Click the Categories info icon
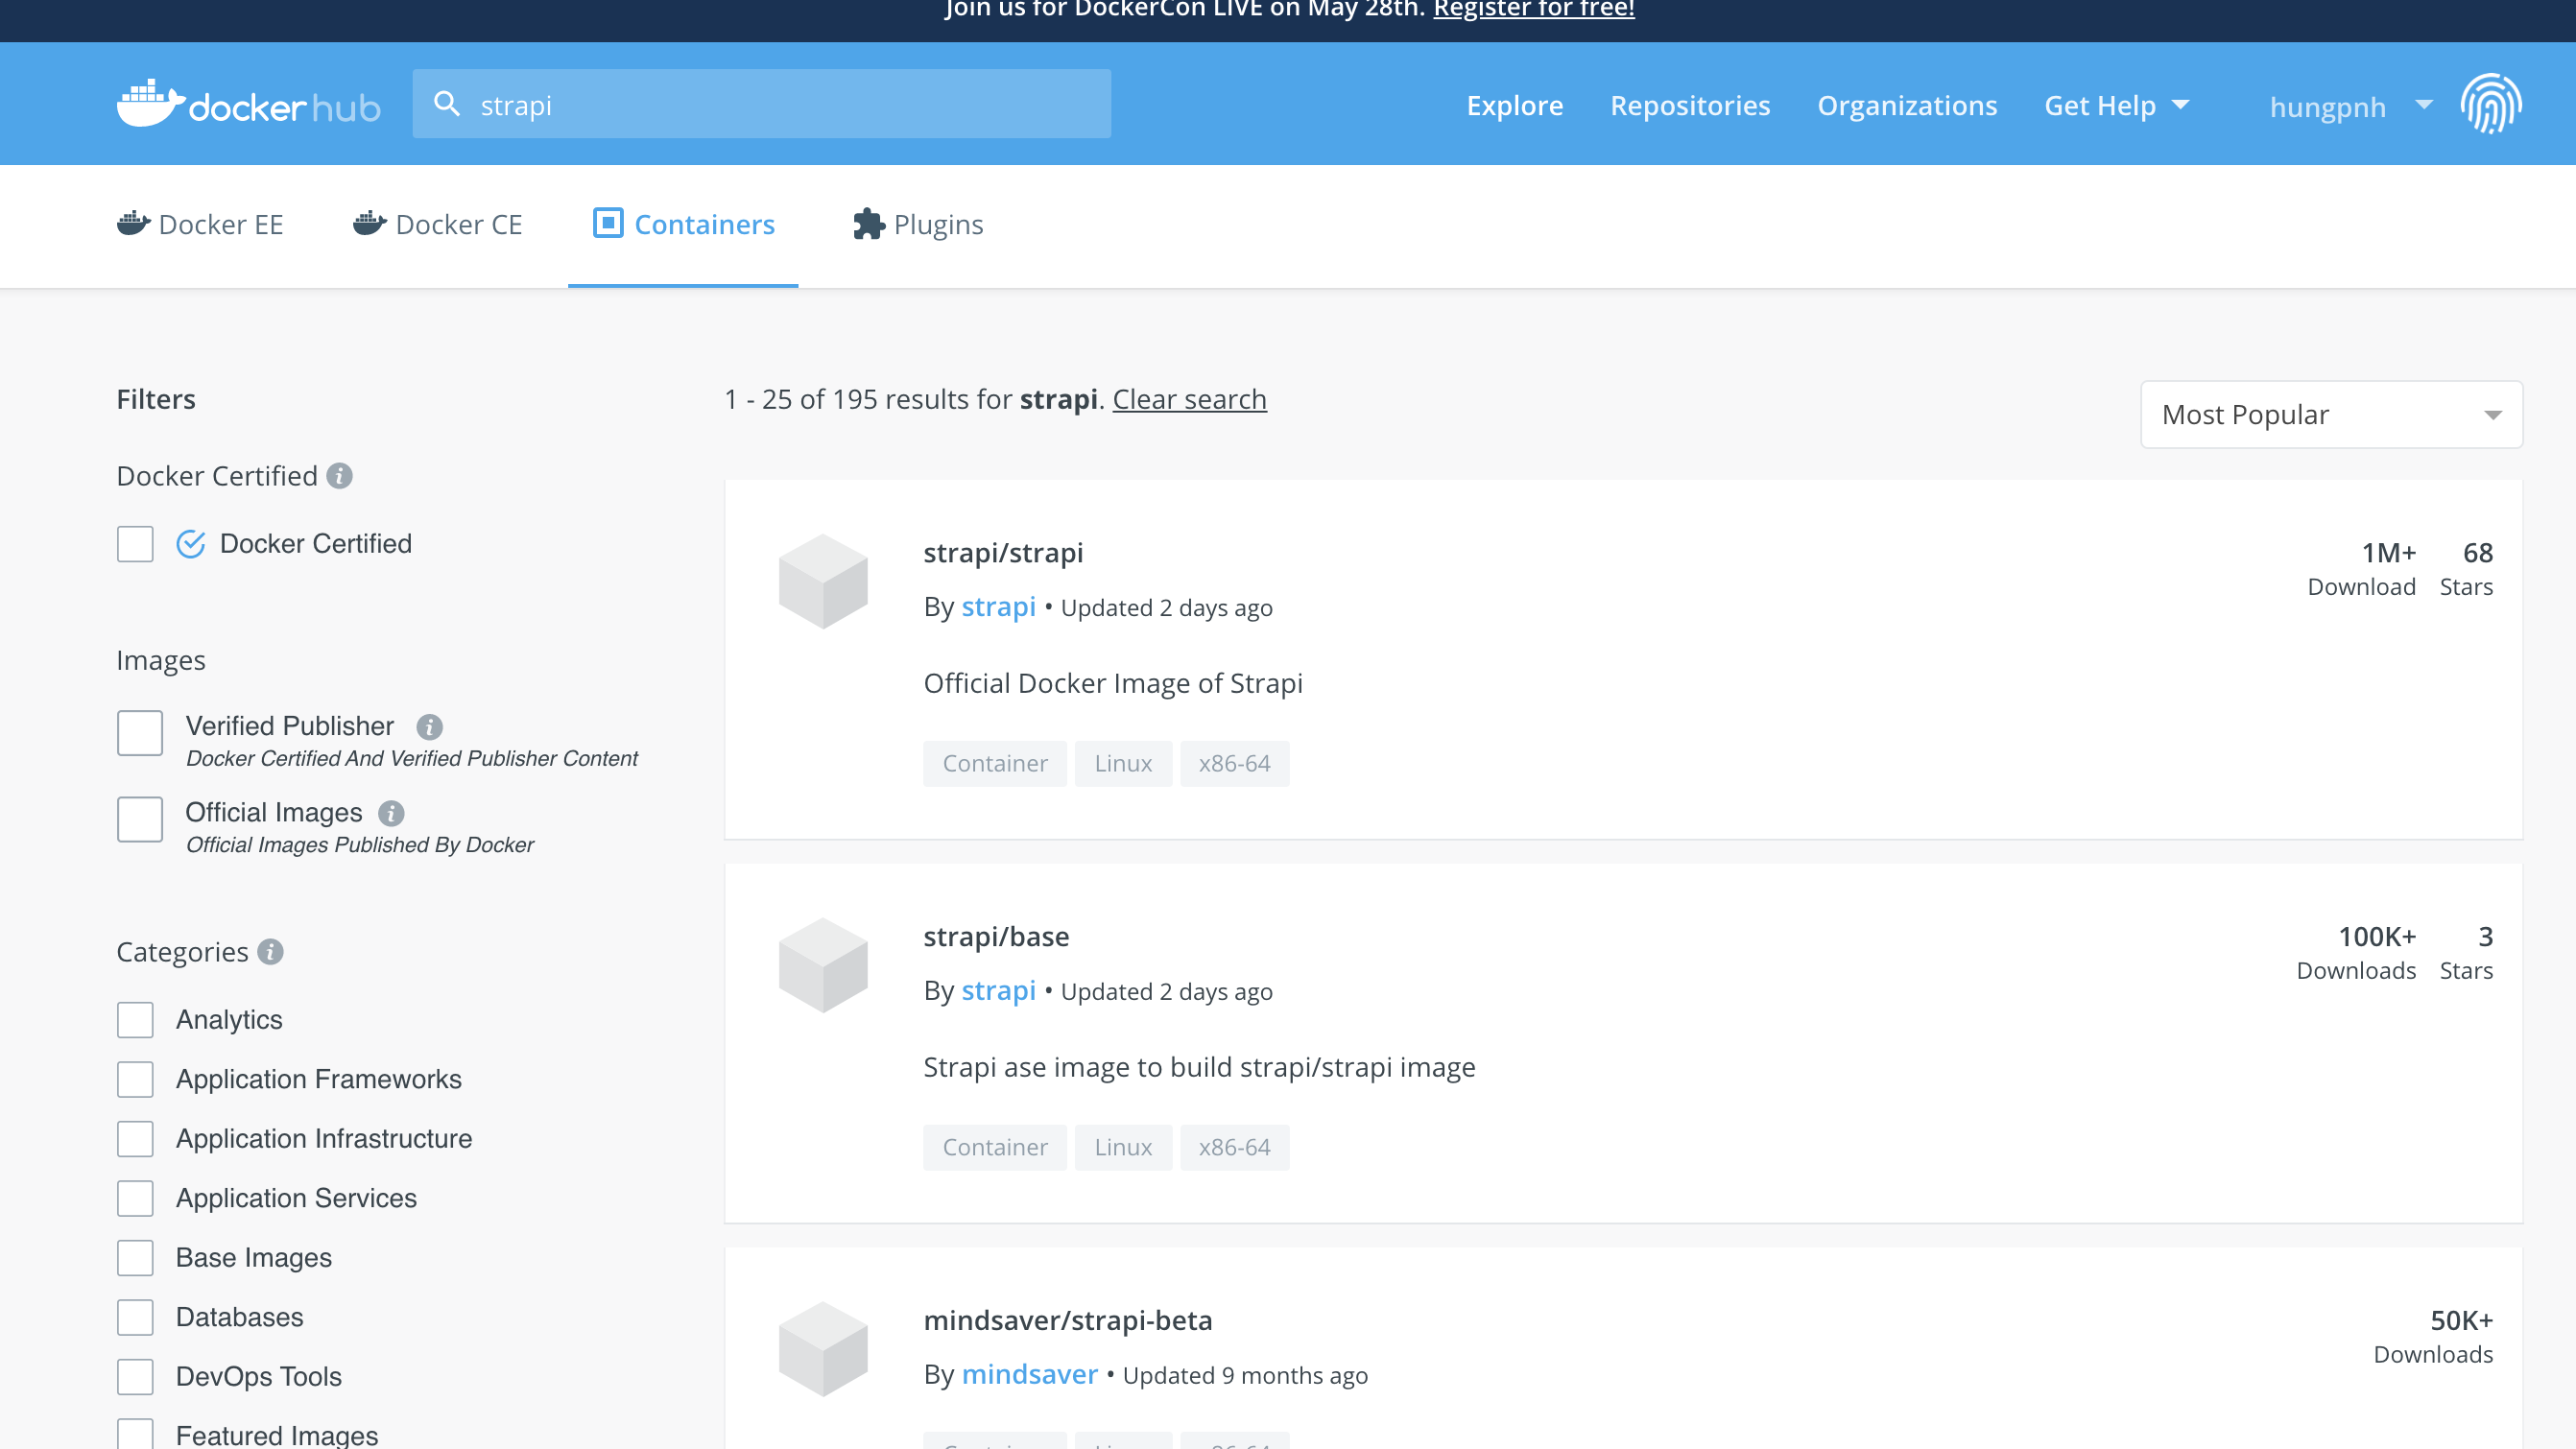Screen dimensions: 2576x1449 [270, 952]
